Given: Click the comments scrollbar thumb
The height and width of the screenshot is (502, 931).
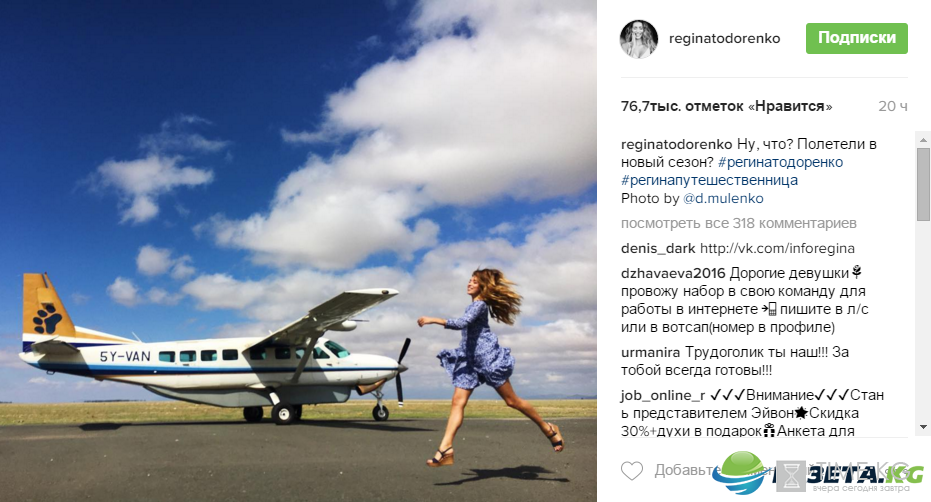Looking at the screenshot, I should (x=923, y=184).
